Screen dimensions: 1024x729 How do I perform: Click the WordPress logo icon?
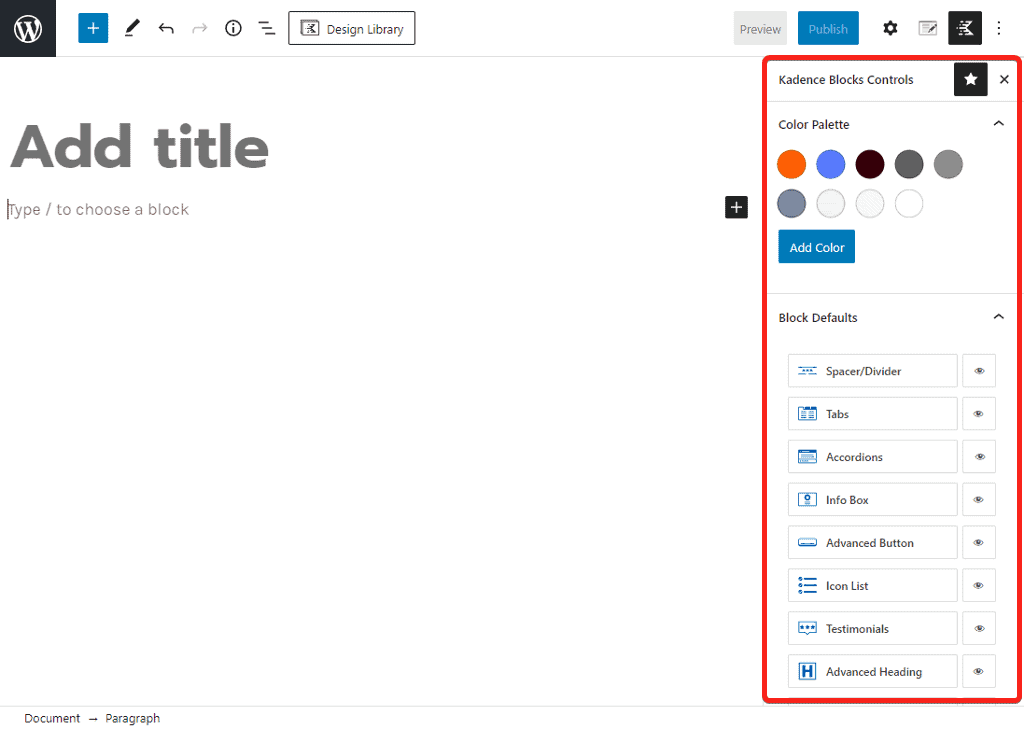tap(28, 28)
